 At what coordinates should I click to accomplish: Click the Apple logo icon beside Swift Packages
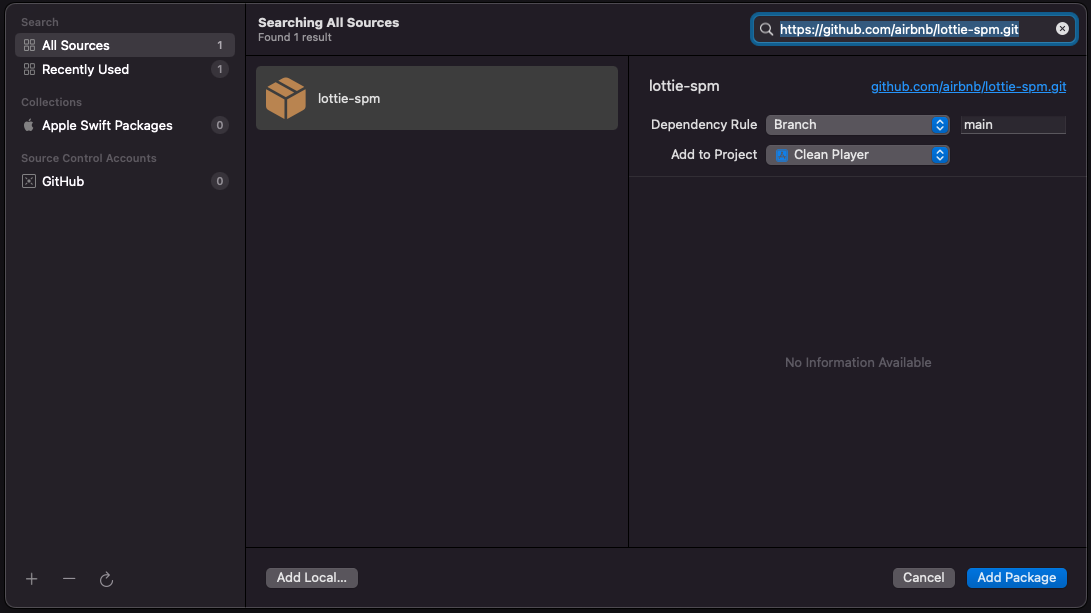click(x=29, y=125)
